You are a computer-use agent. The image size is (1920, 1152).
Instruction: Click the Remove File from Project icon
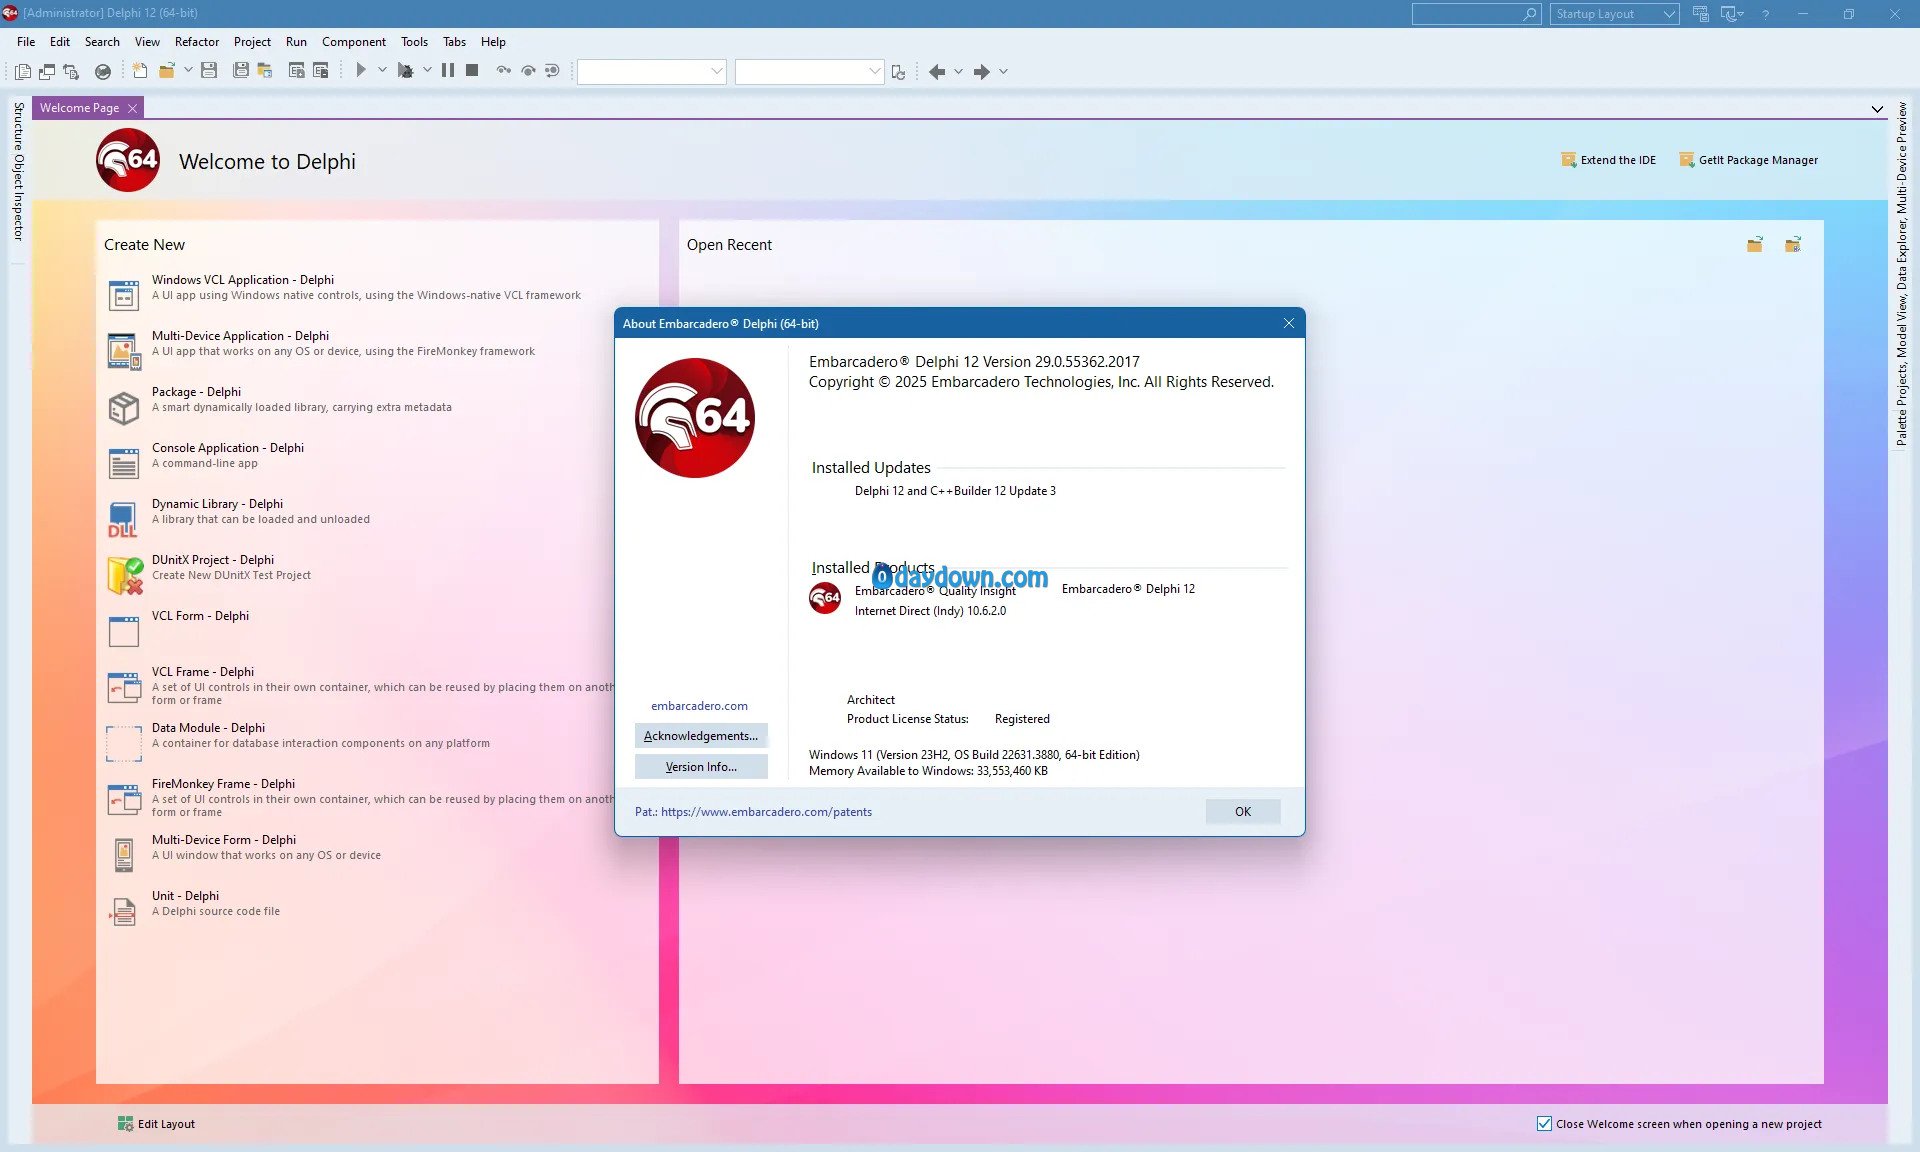pos(321,71)
